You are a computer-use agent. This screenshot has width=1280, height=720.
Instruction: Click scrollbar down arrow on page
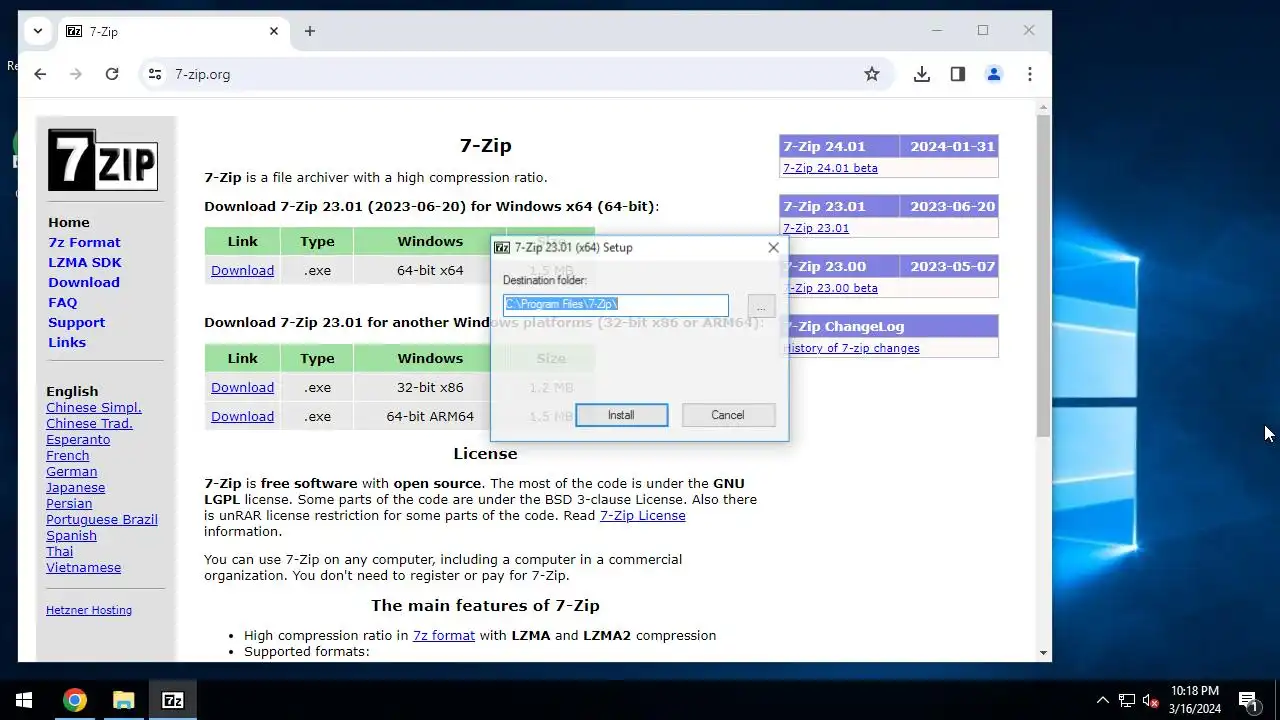tap(1043, 653)
